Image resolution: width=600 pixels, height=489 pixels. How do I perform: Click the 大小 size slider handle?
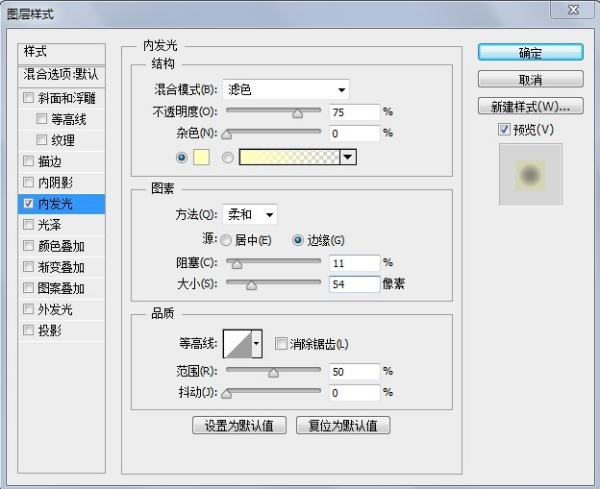[251, 285]
